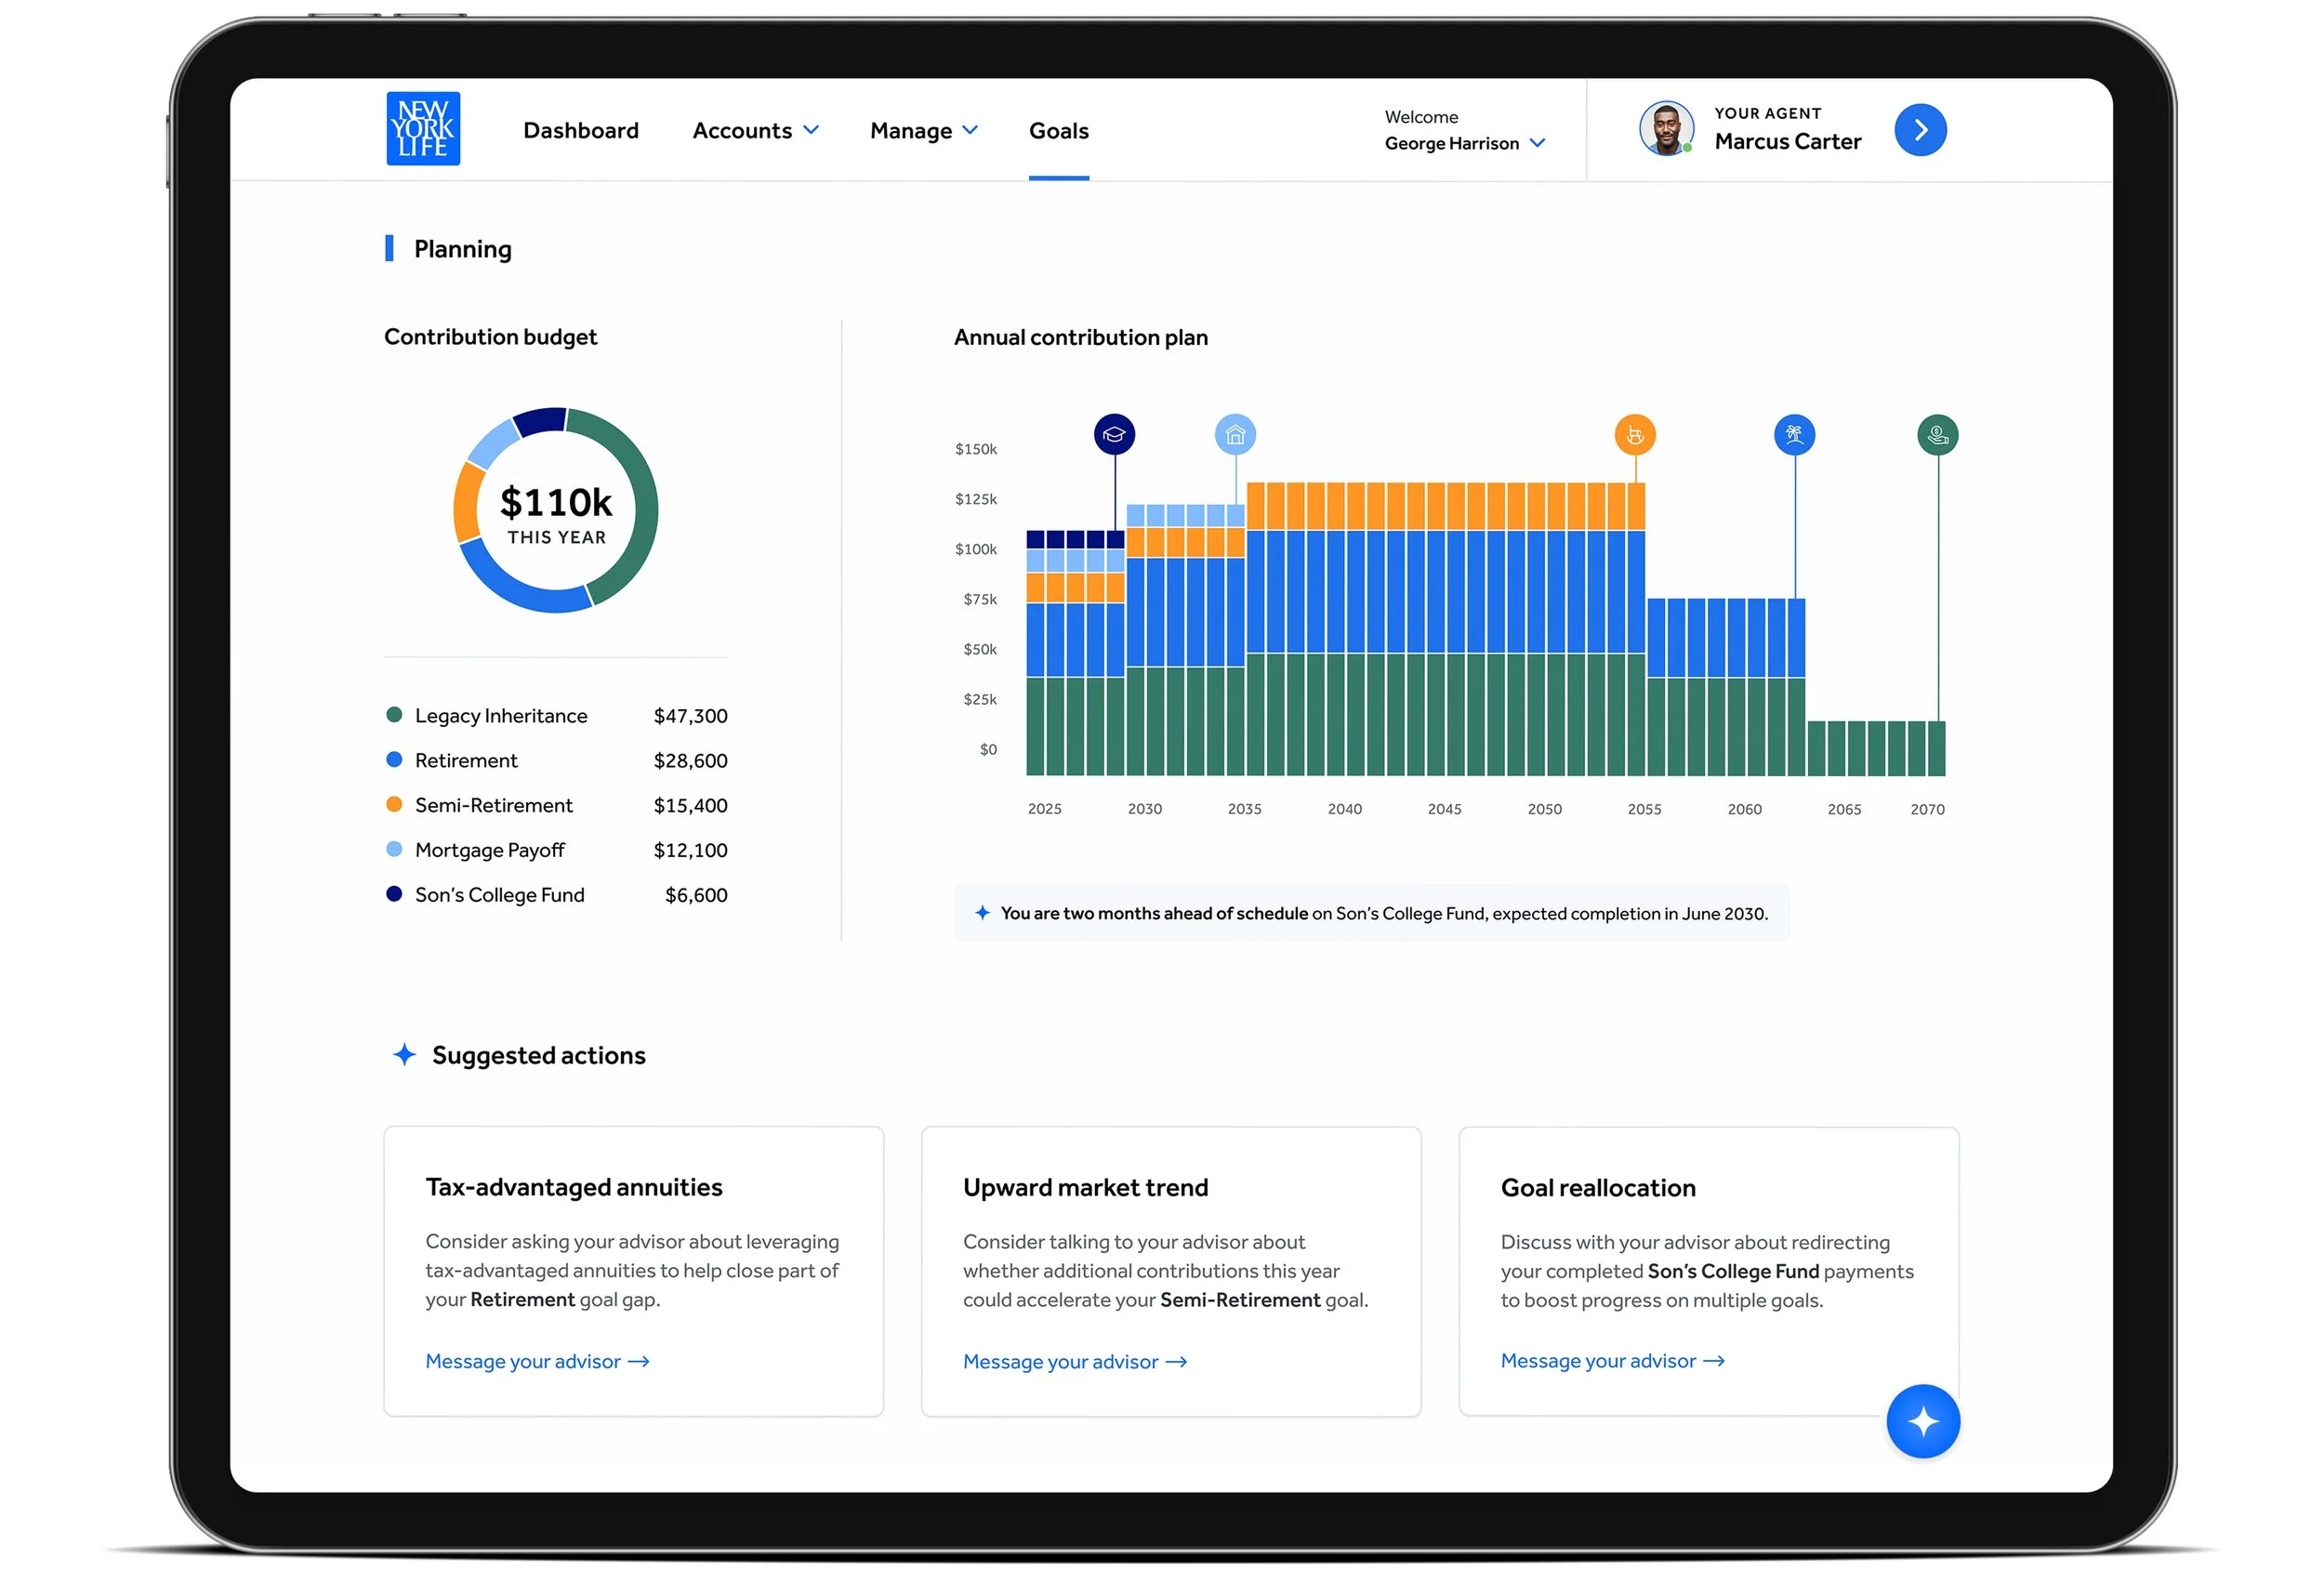Select the Goals tab
Viewport: 2324px width, 1571px height.
[1058, 131]
